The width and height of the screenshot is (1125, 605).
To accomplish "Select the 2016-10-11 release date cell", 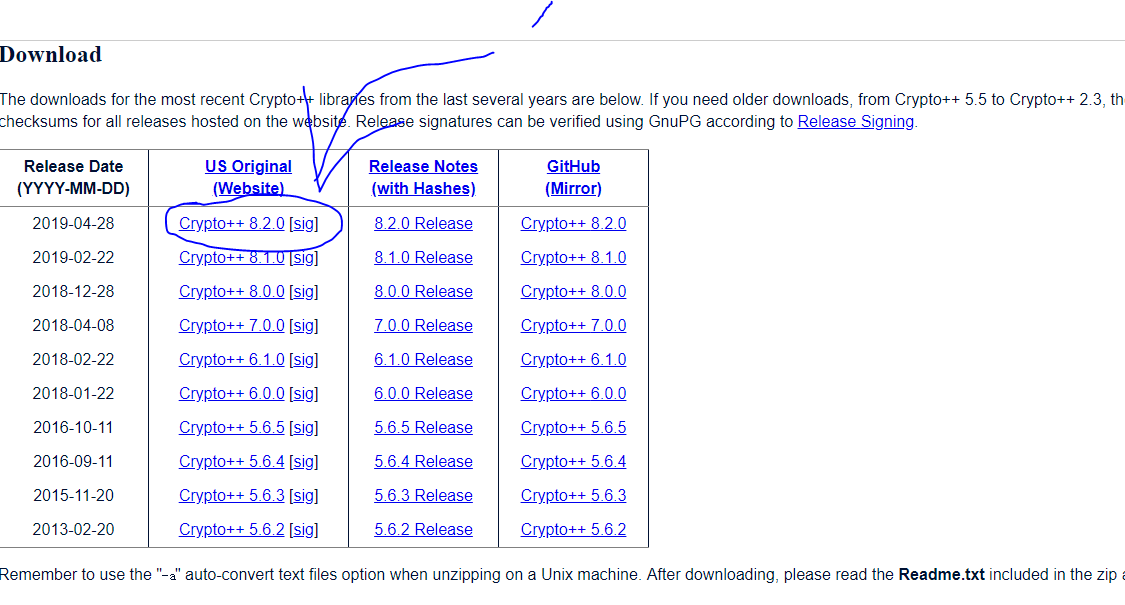I will coord(73,427).
